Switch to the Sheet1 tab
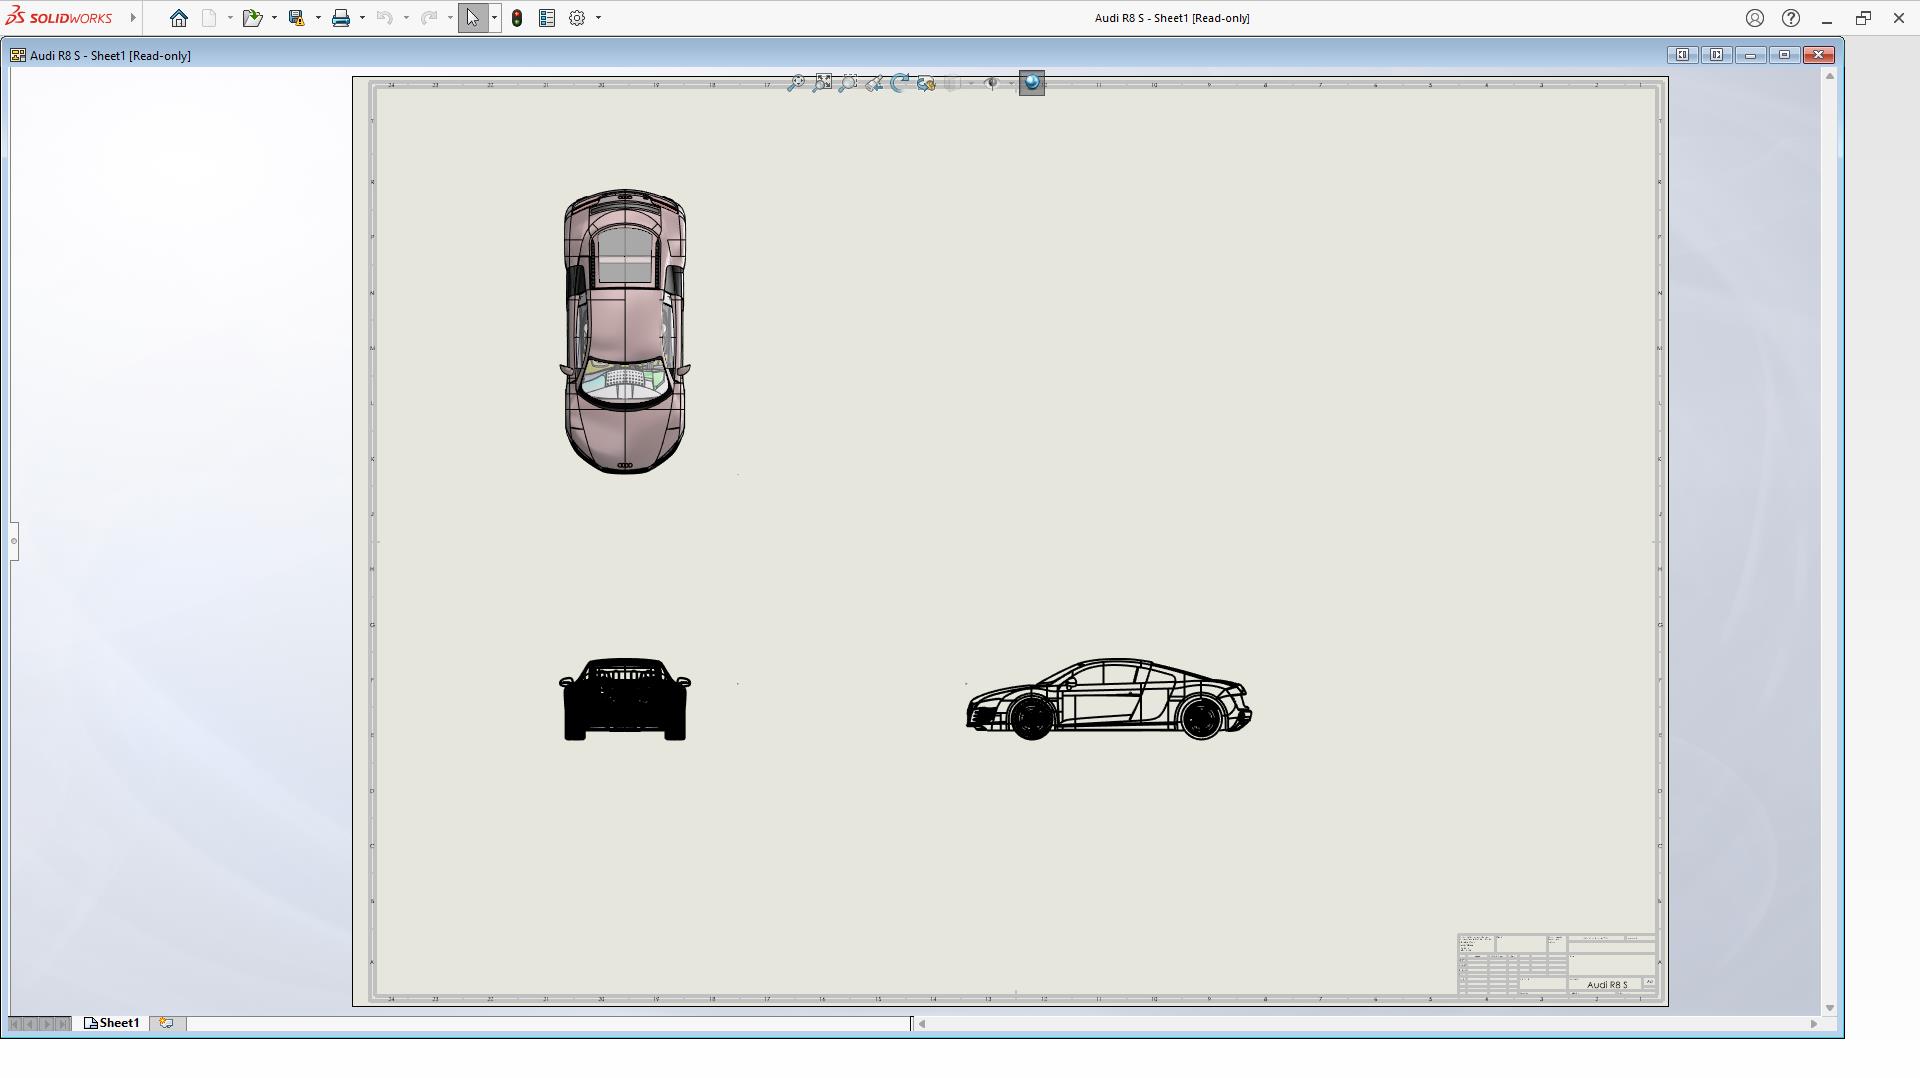 [x=112, y=1023]
